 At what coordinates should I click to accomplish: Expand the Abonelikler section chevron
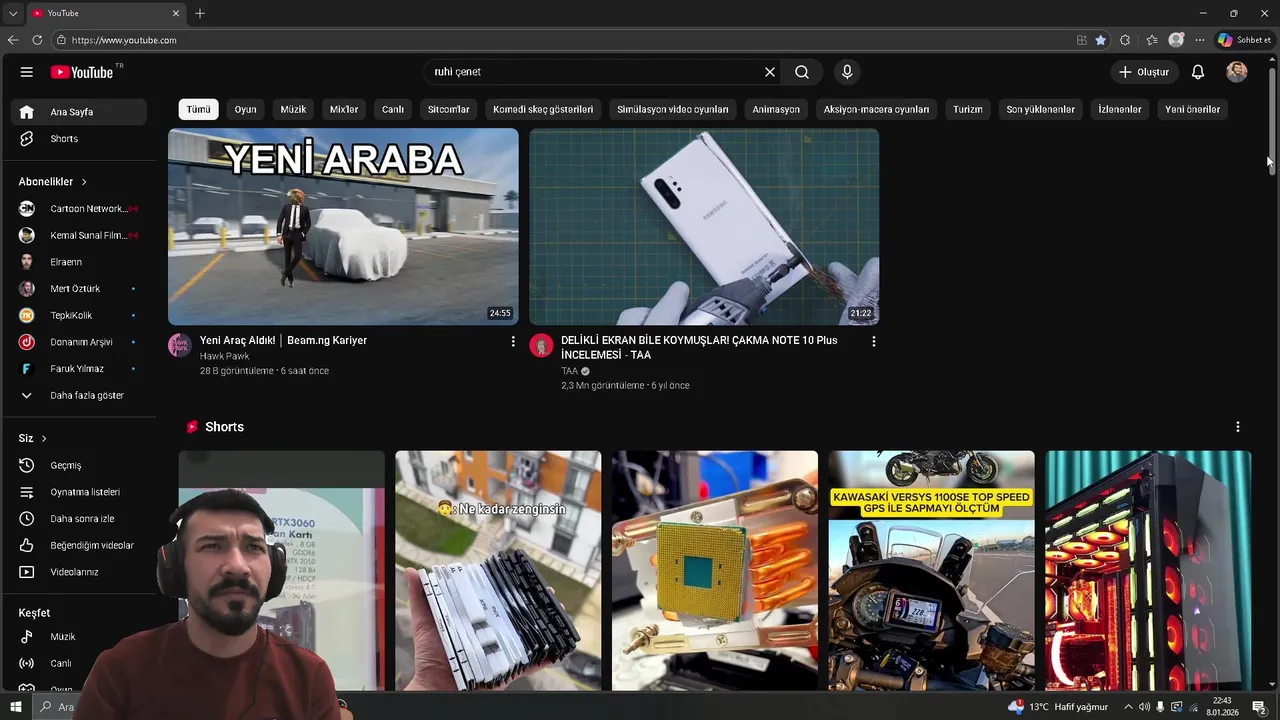coord(84,182)
